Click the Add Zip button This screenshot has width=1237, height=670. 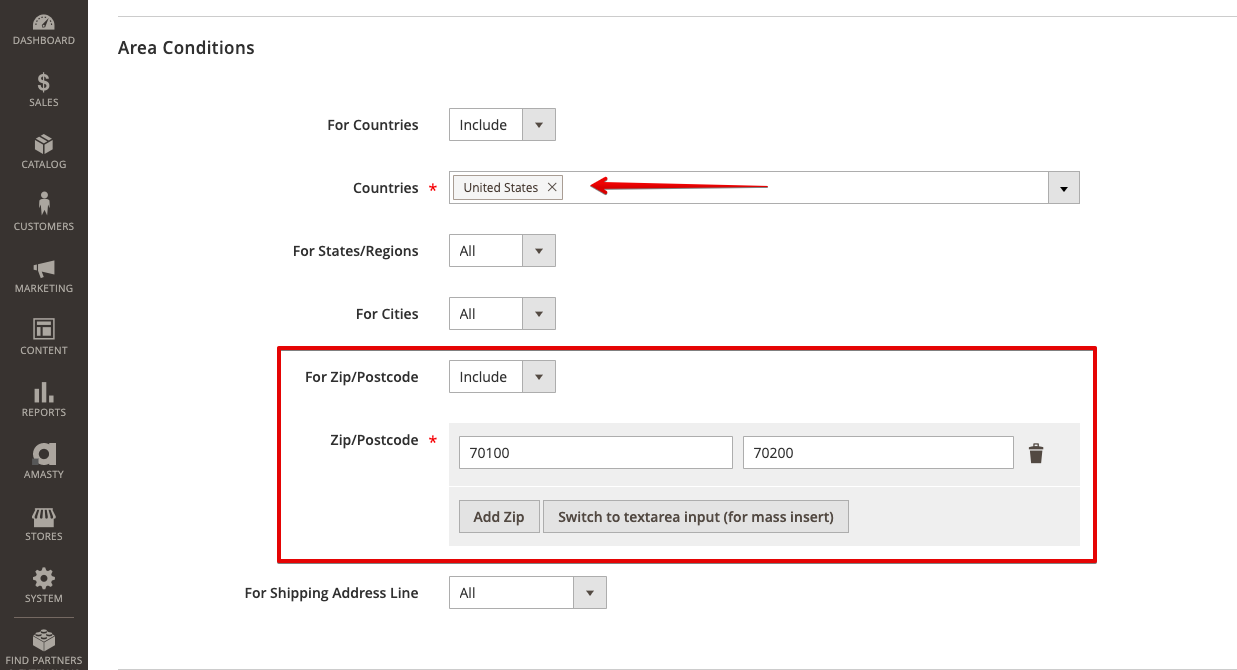point(499,517)
